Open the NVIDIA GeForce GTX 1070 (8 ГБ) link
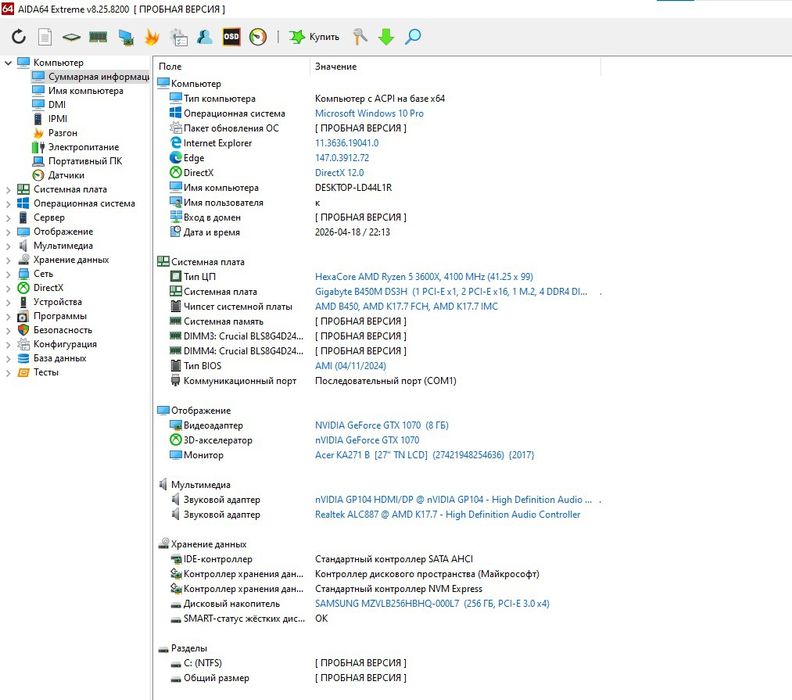792x700 pixels. [x=382, y=426]
